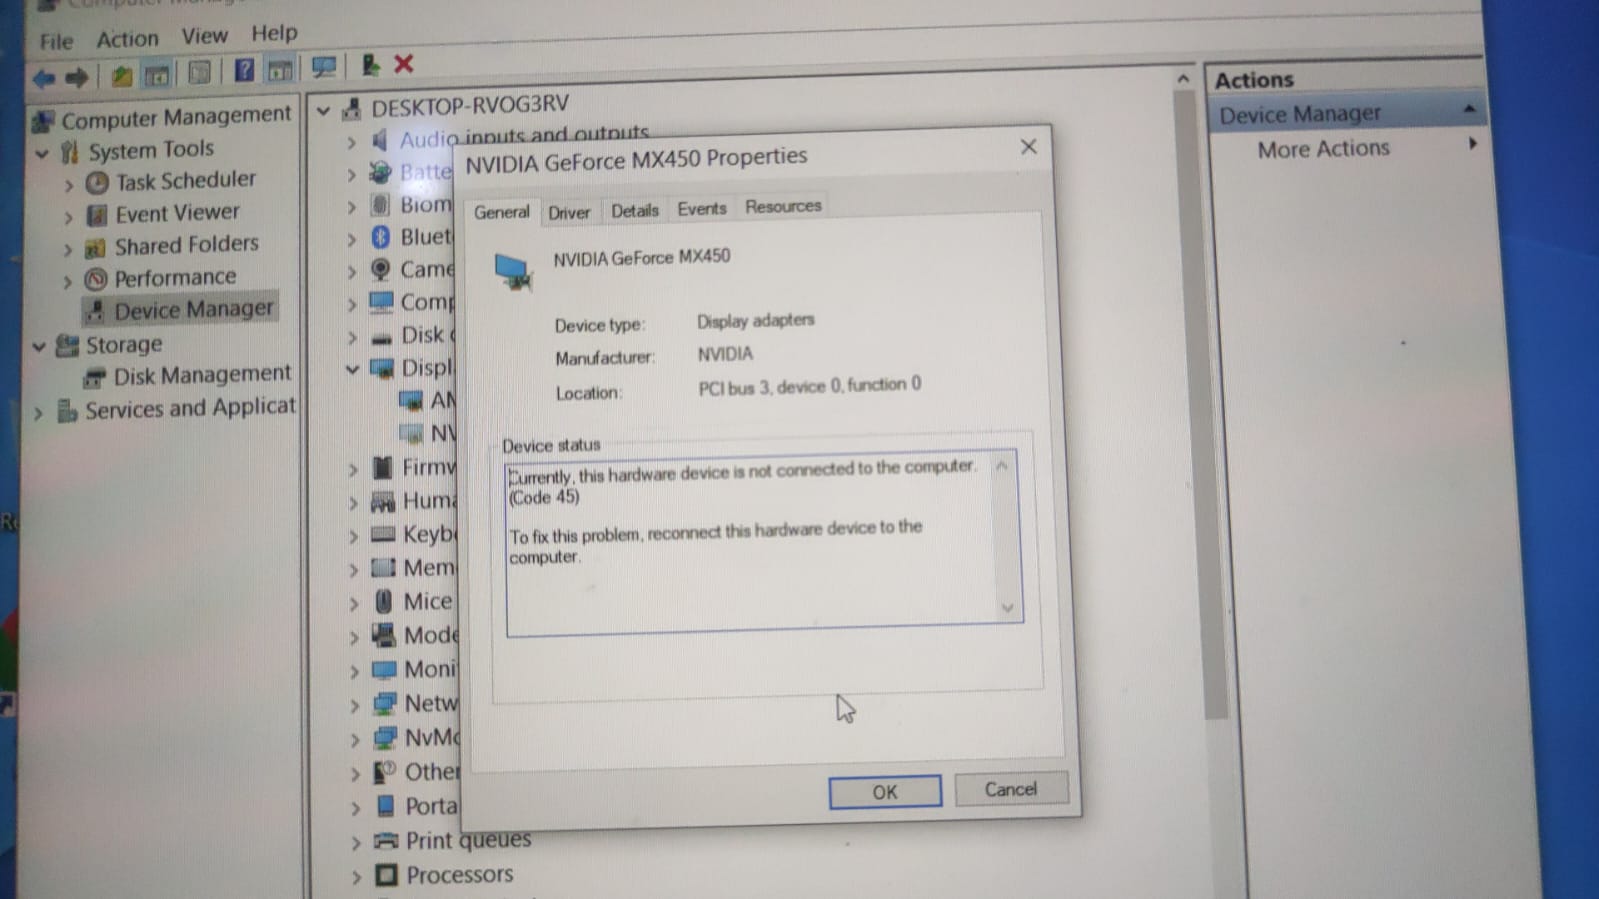Collapse the Device Manager section in Actions pane
The height and width of the screenshot is (899, 1599).
[x=1469, y=109]
